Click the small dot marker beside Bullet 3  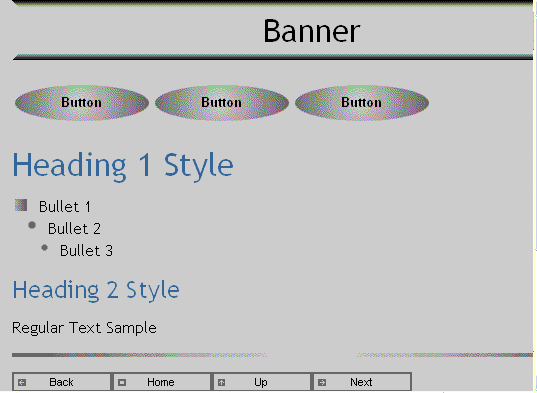pyautogui.click(x=44, y=248)
